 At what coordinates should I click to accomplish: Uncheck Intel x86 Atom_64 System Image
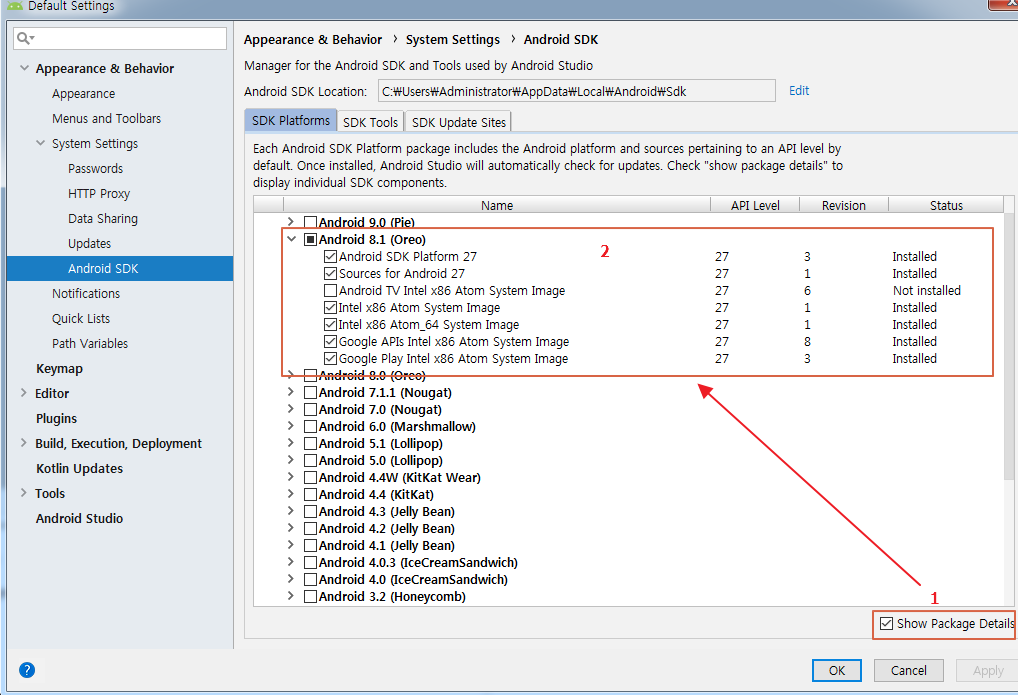click(x=330, y=325)
